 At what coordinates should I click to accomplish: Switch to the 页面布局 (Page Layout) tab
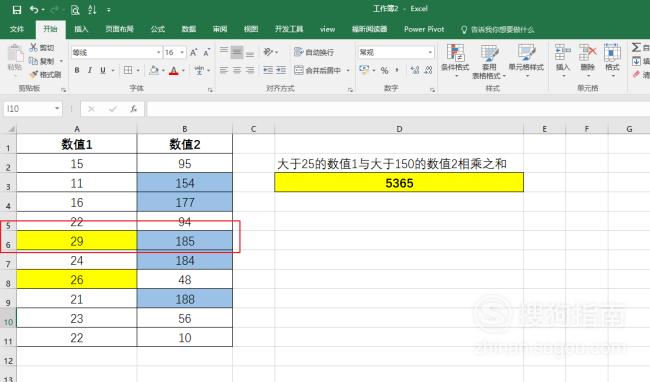click(119, 29)
